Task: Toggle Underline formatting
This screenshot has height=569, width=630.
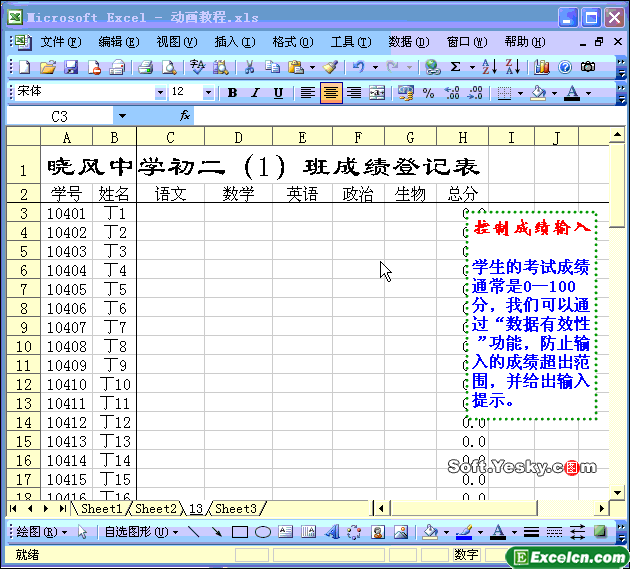Action: tap(278, 93)
